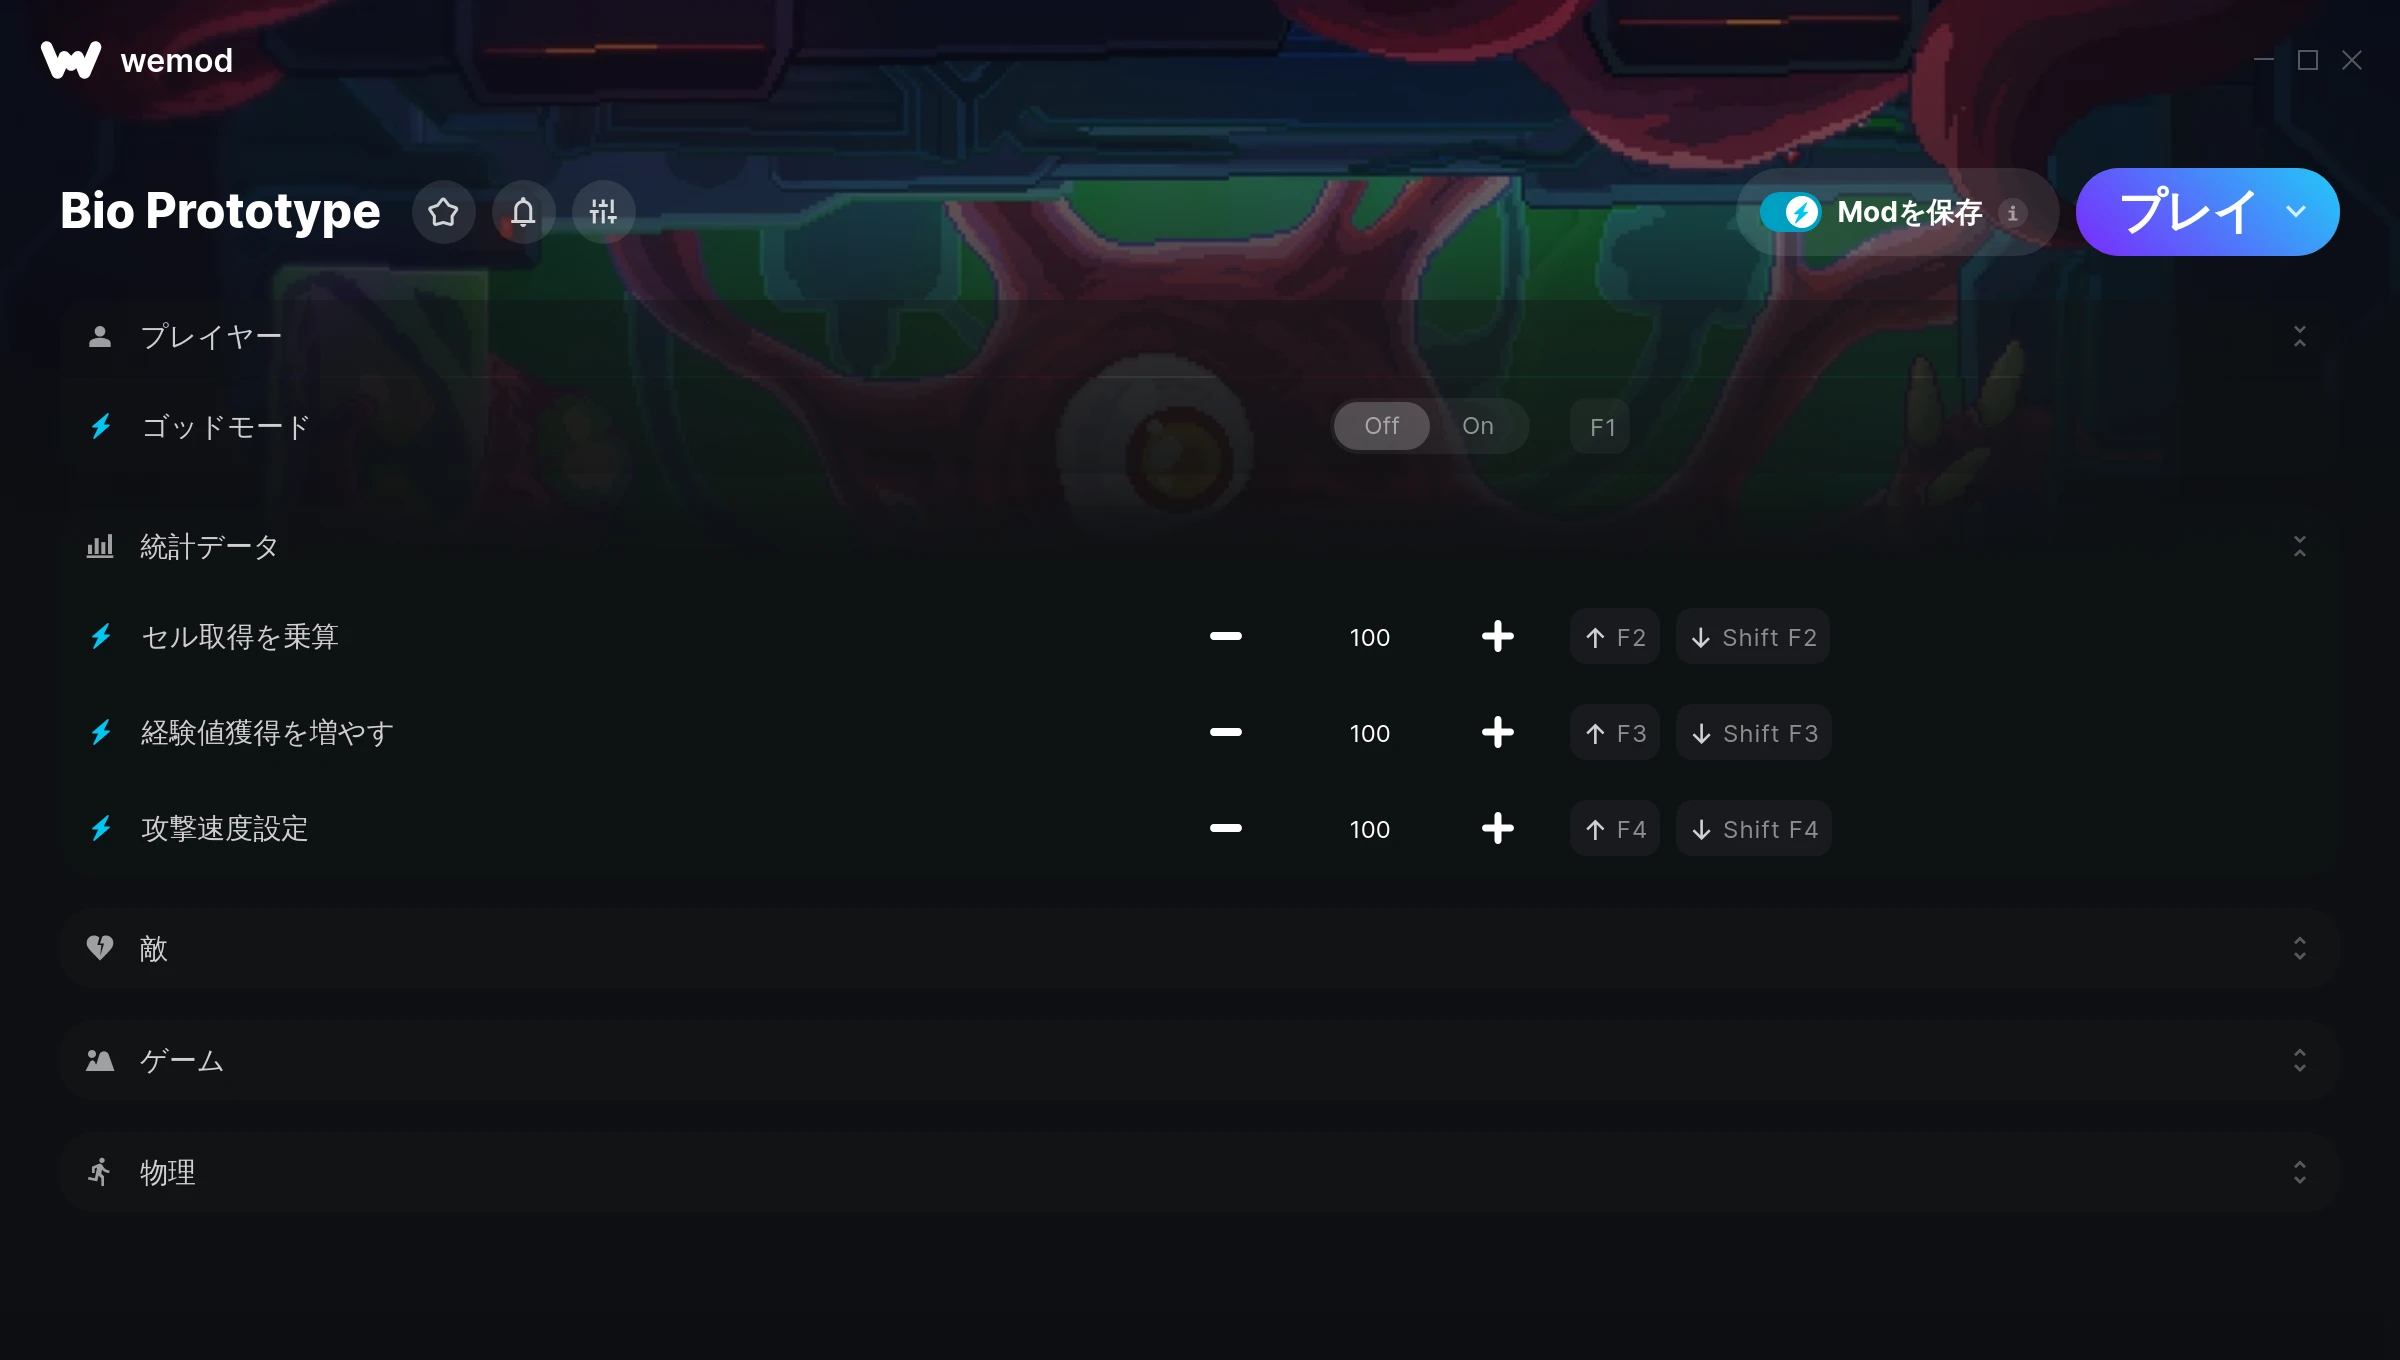Set ゴッドモード to Off

click(x=1382, y=426)
